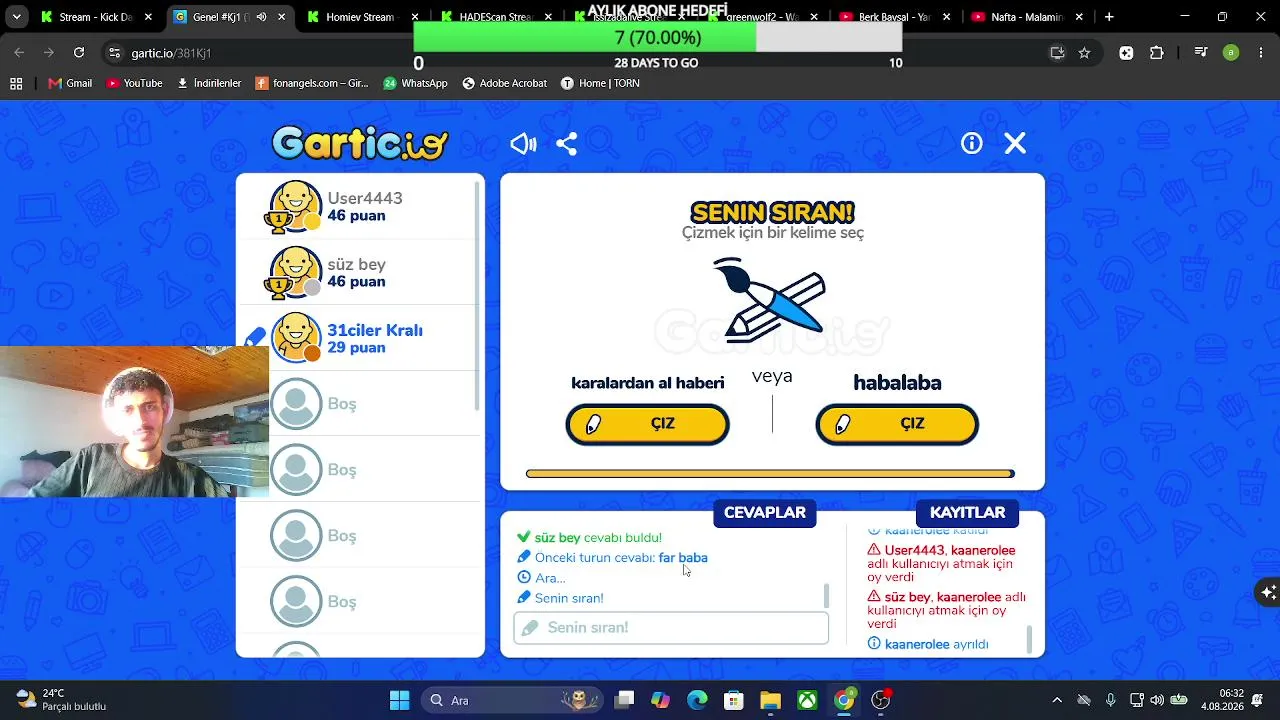
Task: Switch to the "Berk Baysal" YouTube tab
Action: click(x=894, y=17)
